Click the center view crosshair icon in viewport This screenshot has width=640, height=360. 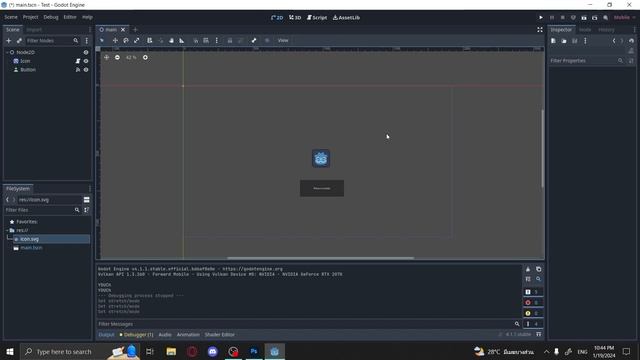(x=106, y=58)
